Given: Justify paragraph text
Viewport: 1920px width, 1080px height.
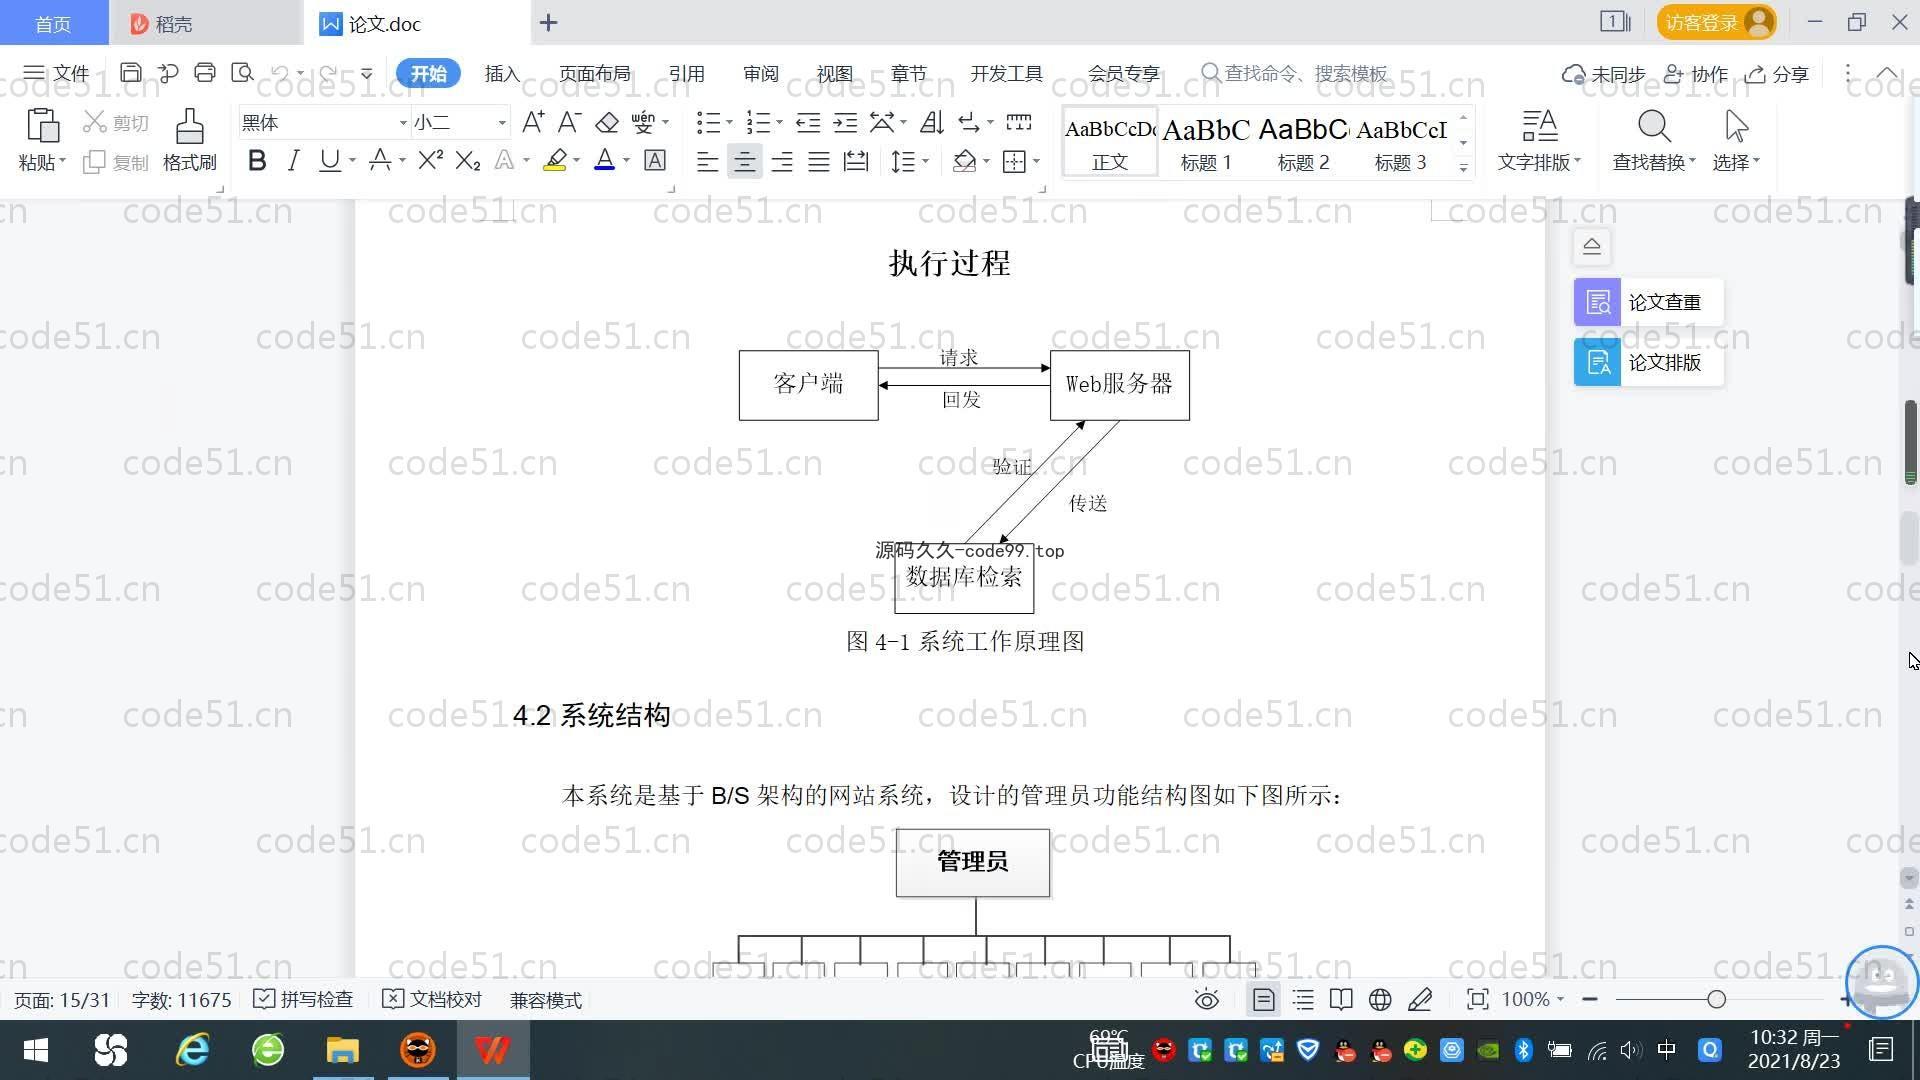Looking at the screenshot, I should (x=819, y=161).
